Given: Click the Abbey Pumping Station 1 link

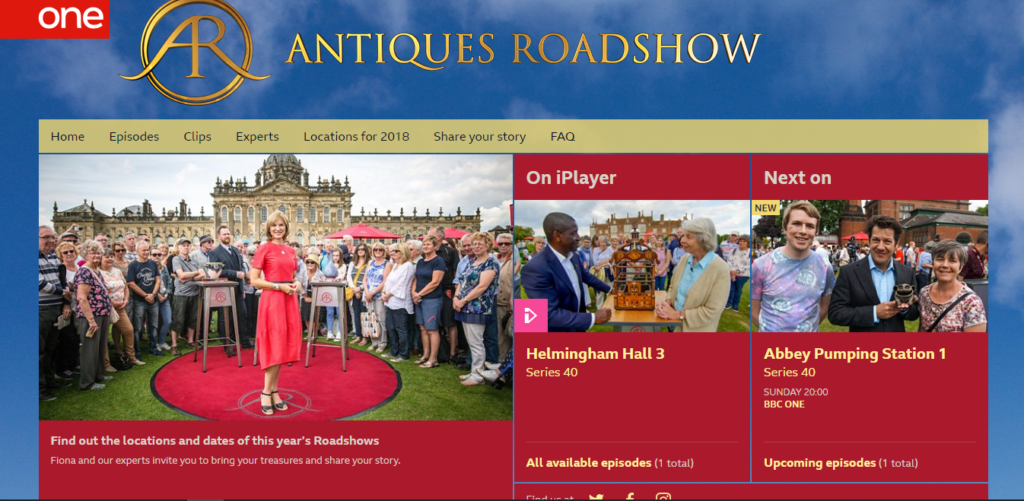Looking at the screenshot, I should (855, 353).
